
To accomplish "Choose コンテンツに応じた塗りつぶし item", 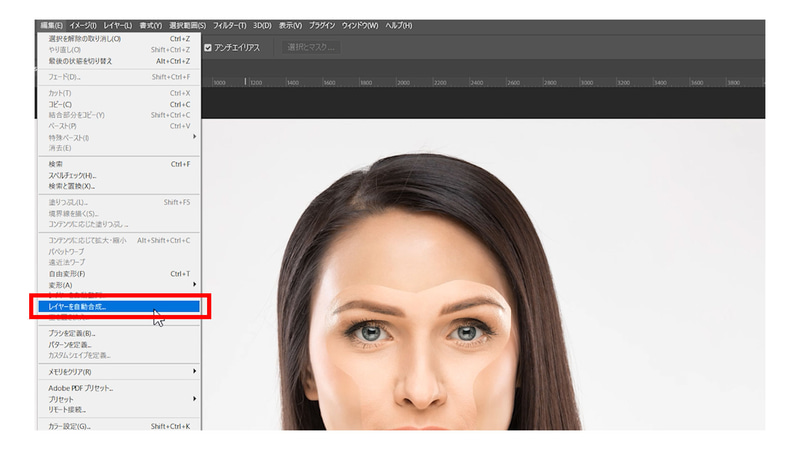I will pos(119,224).
